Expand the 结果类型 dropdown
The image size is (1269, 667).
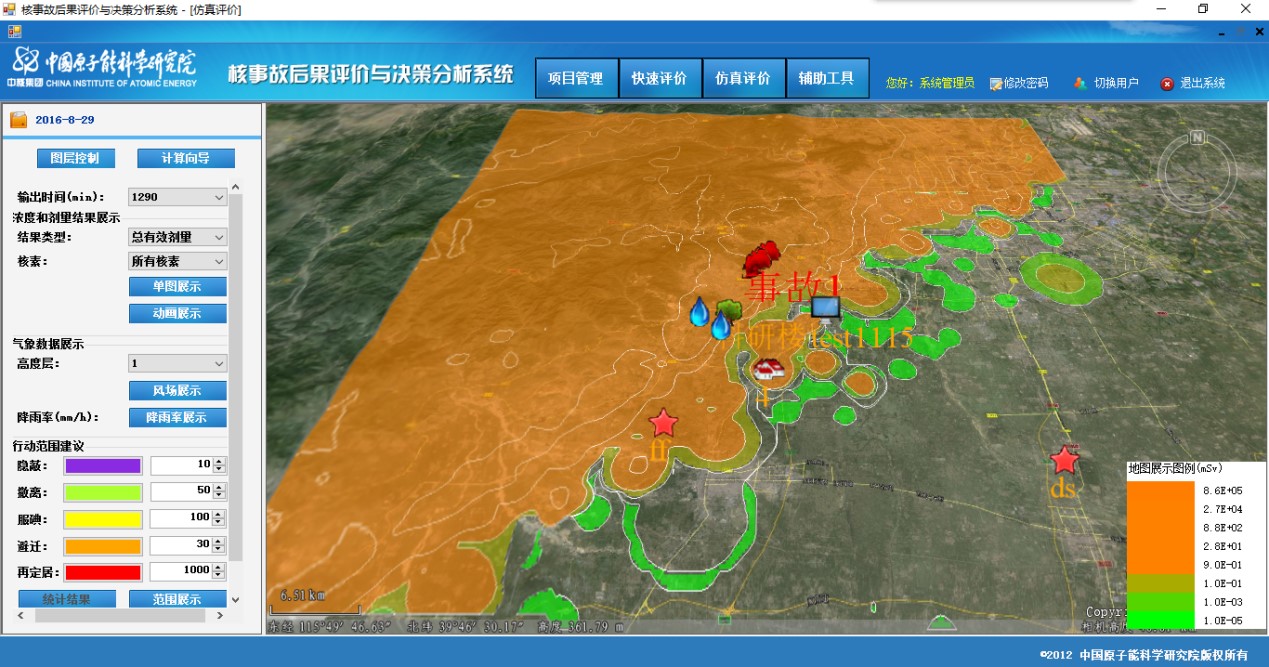177,237
